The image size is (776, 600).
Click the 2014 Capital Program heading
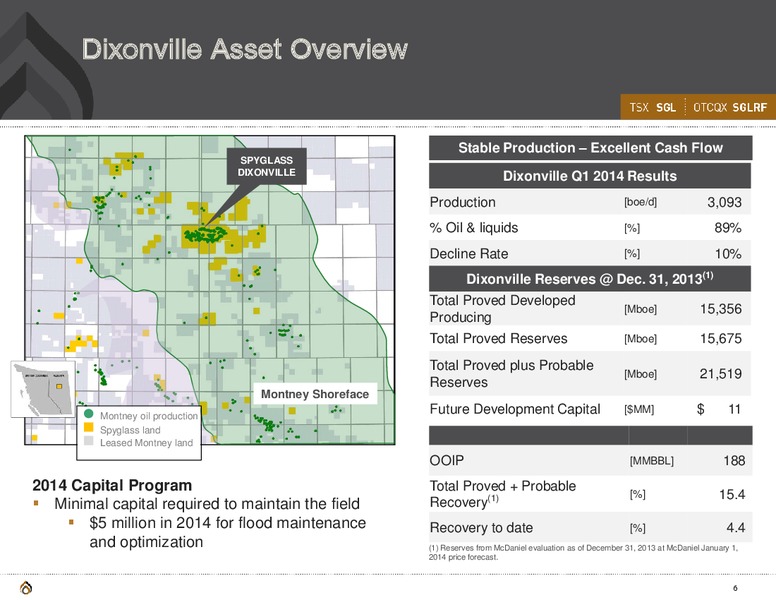tap(112, 485)
